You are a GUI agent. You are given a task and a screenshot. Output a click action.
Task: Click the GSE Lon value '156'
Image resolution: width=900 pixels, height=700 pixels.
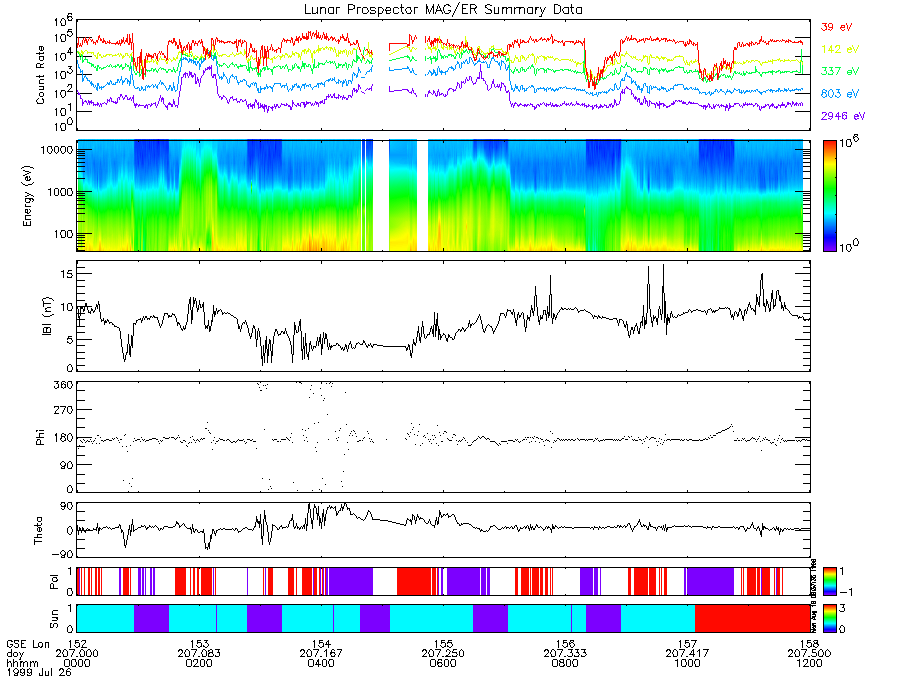click(x=565, y=644)
